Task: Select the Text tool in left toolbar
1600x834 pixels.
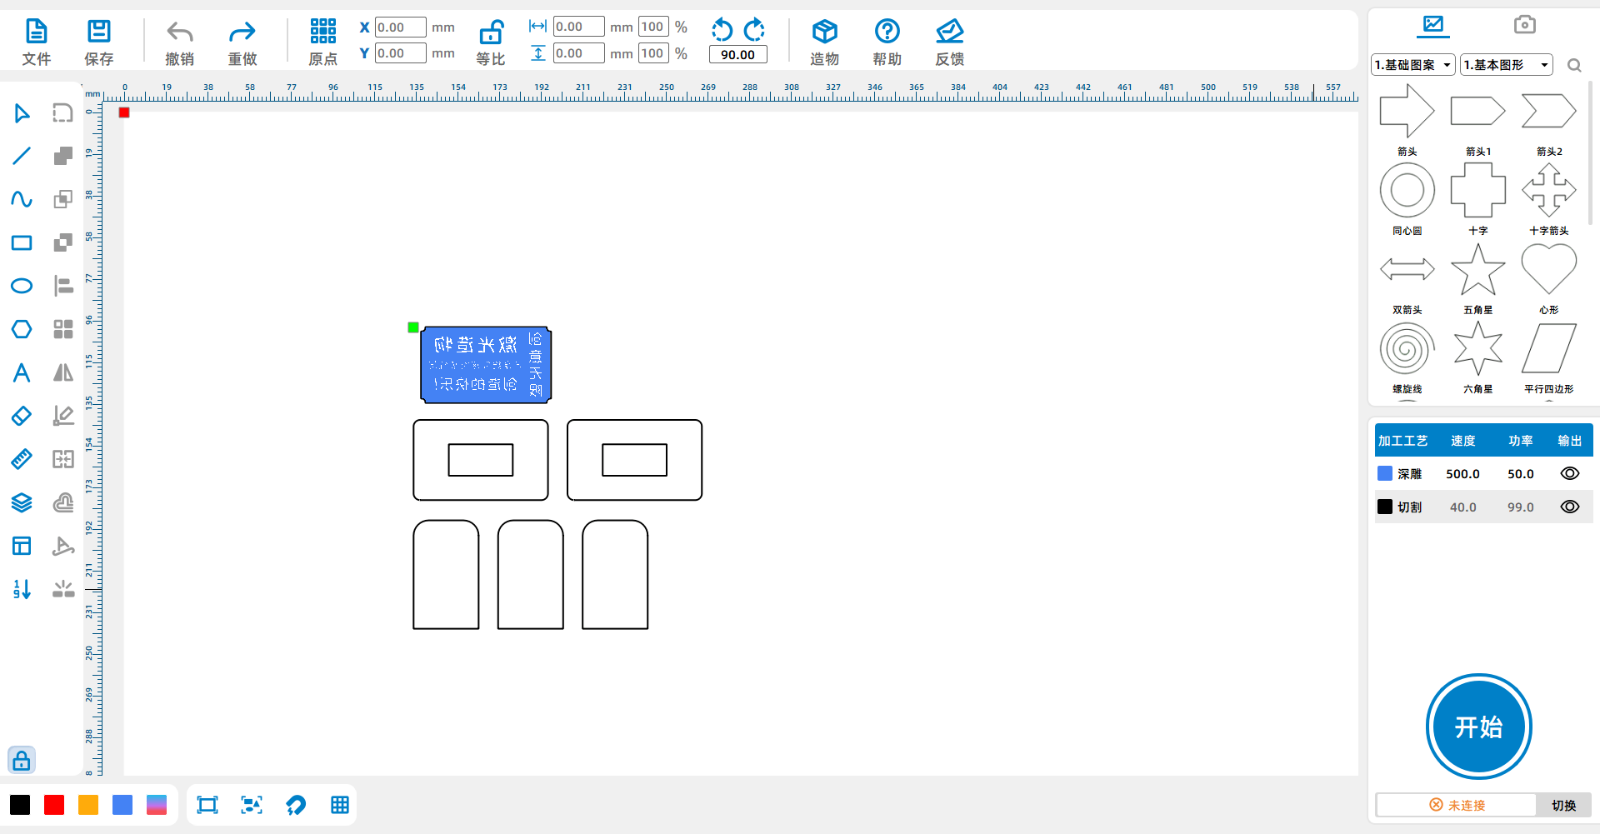Action: coord(21,373)
